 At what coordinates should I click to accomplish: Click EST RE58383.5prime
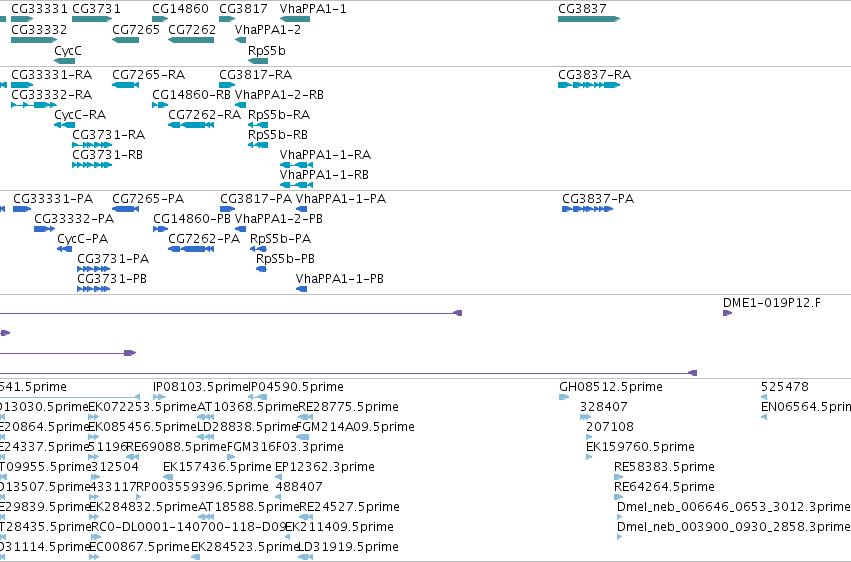coord(619,477)
